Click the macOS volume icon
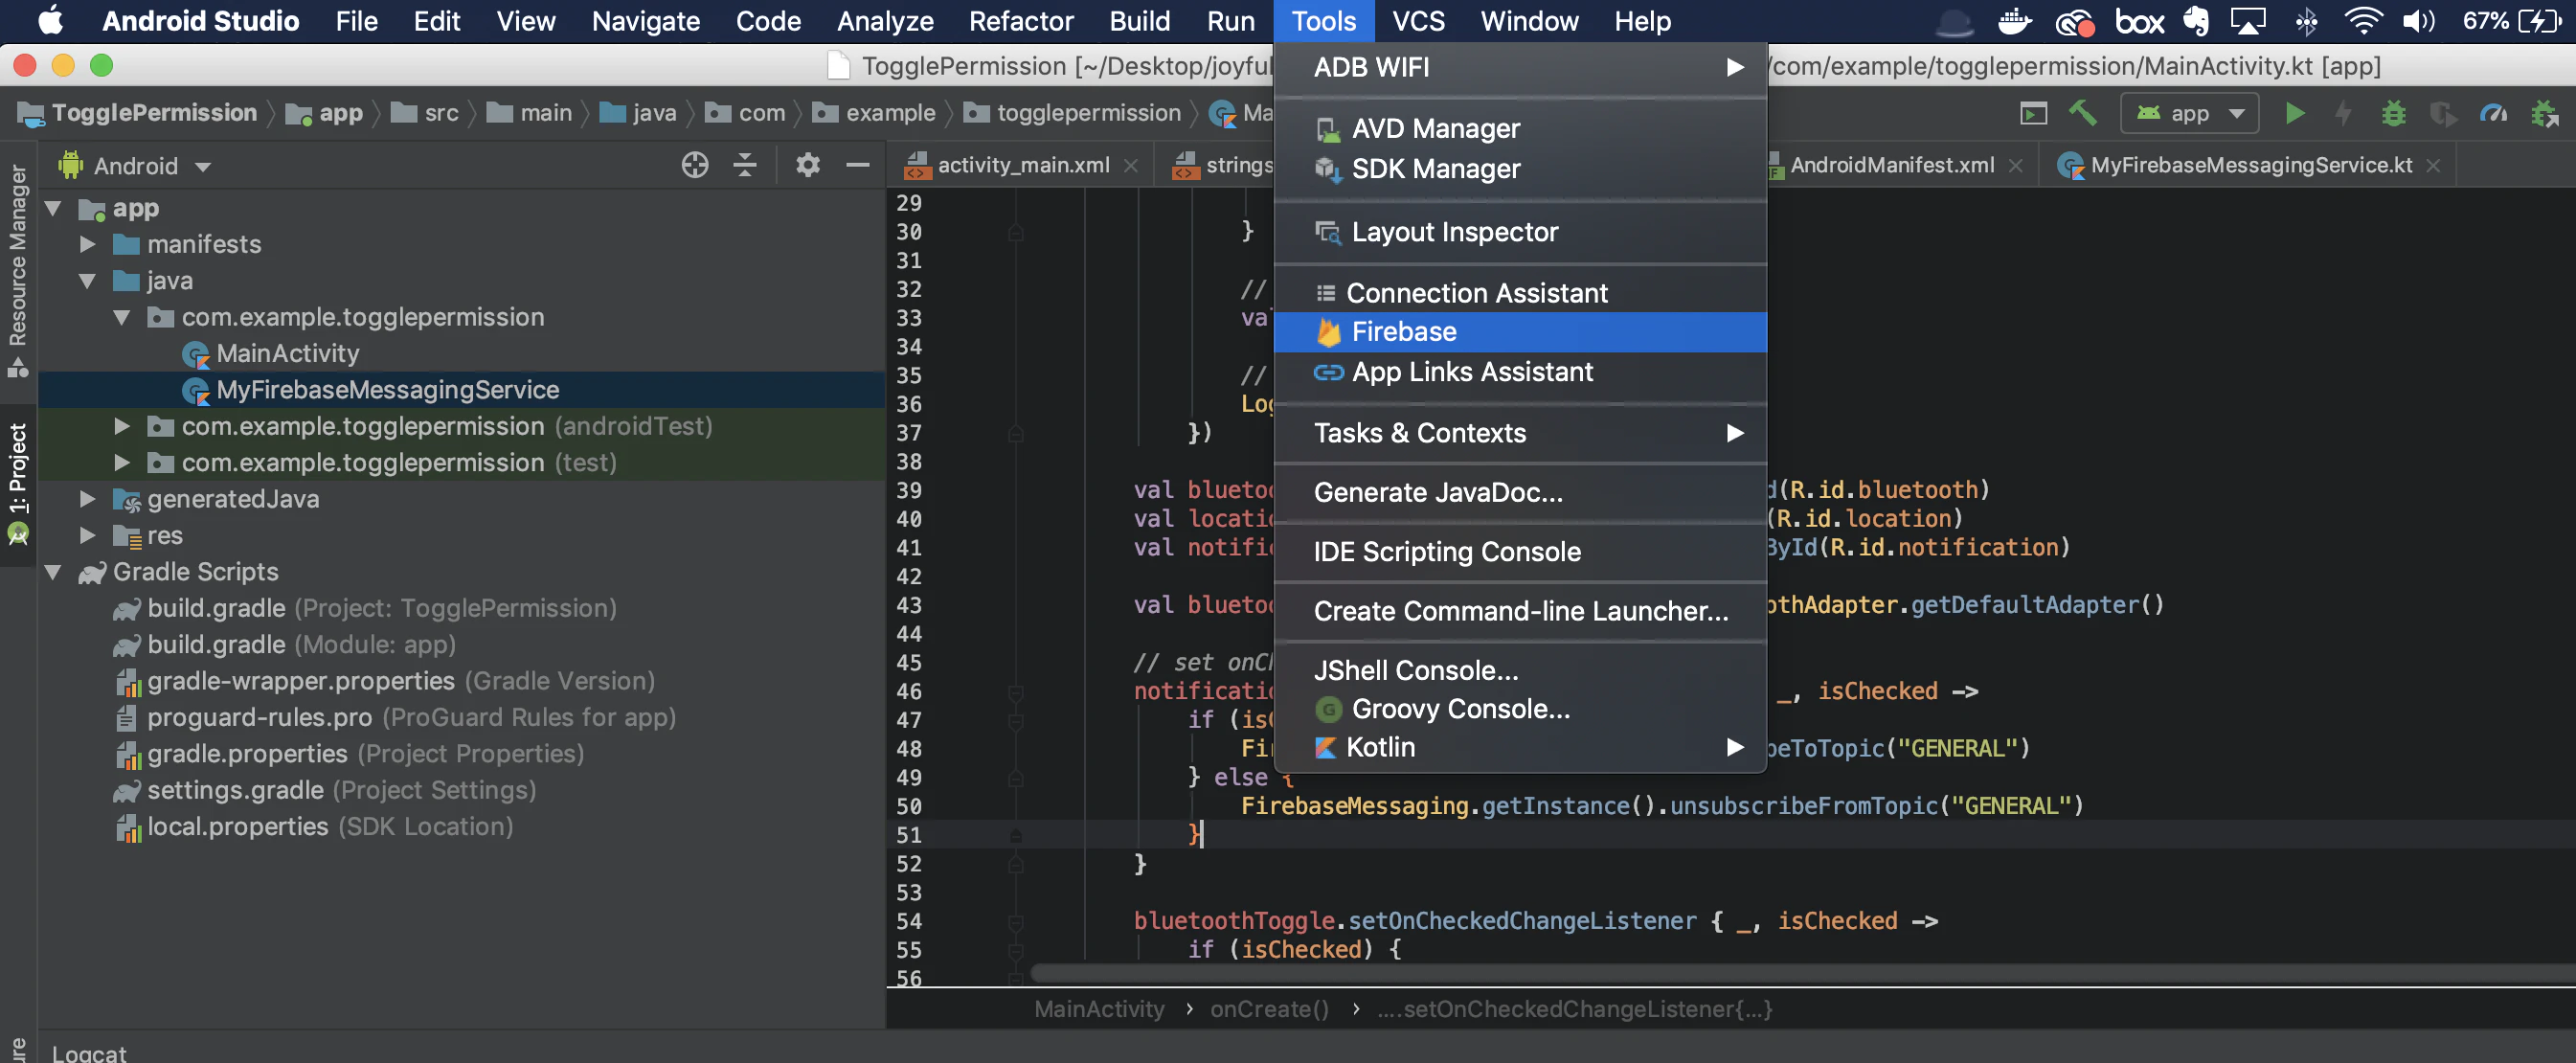The image size is (2576, 1063). [x=2418, y=21]
